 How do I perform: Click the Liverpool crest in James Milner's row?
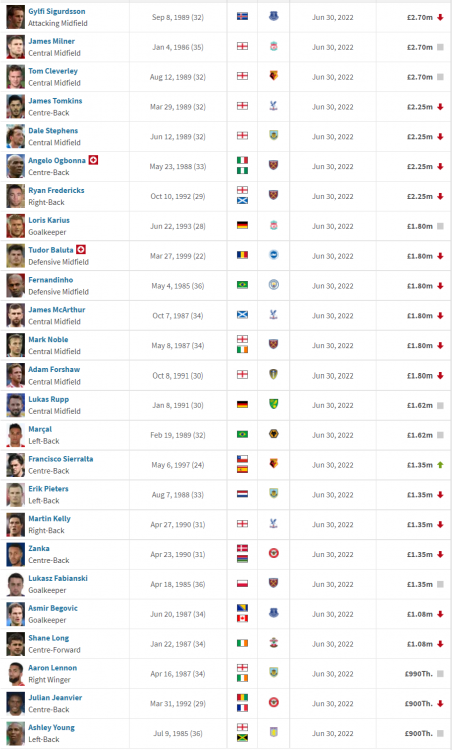[x=274, y=47]
